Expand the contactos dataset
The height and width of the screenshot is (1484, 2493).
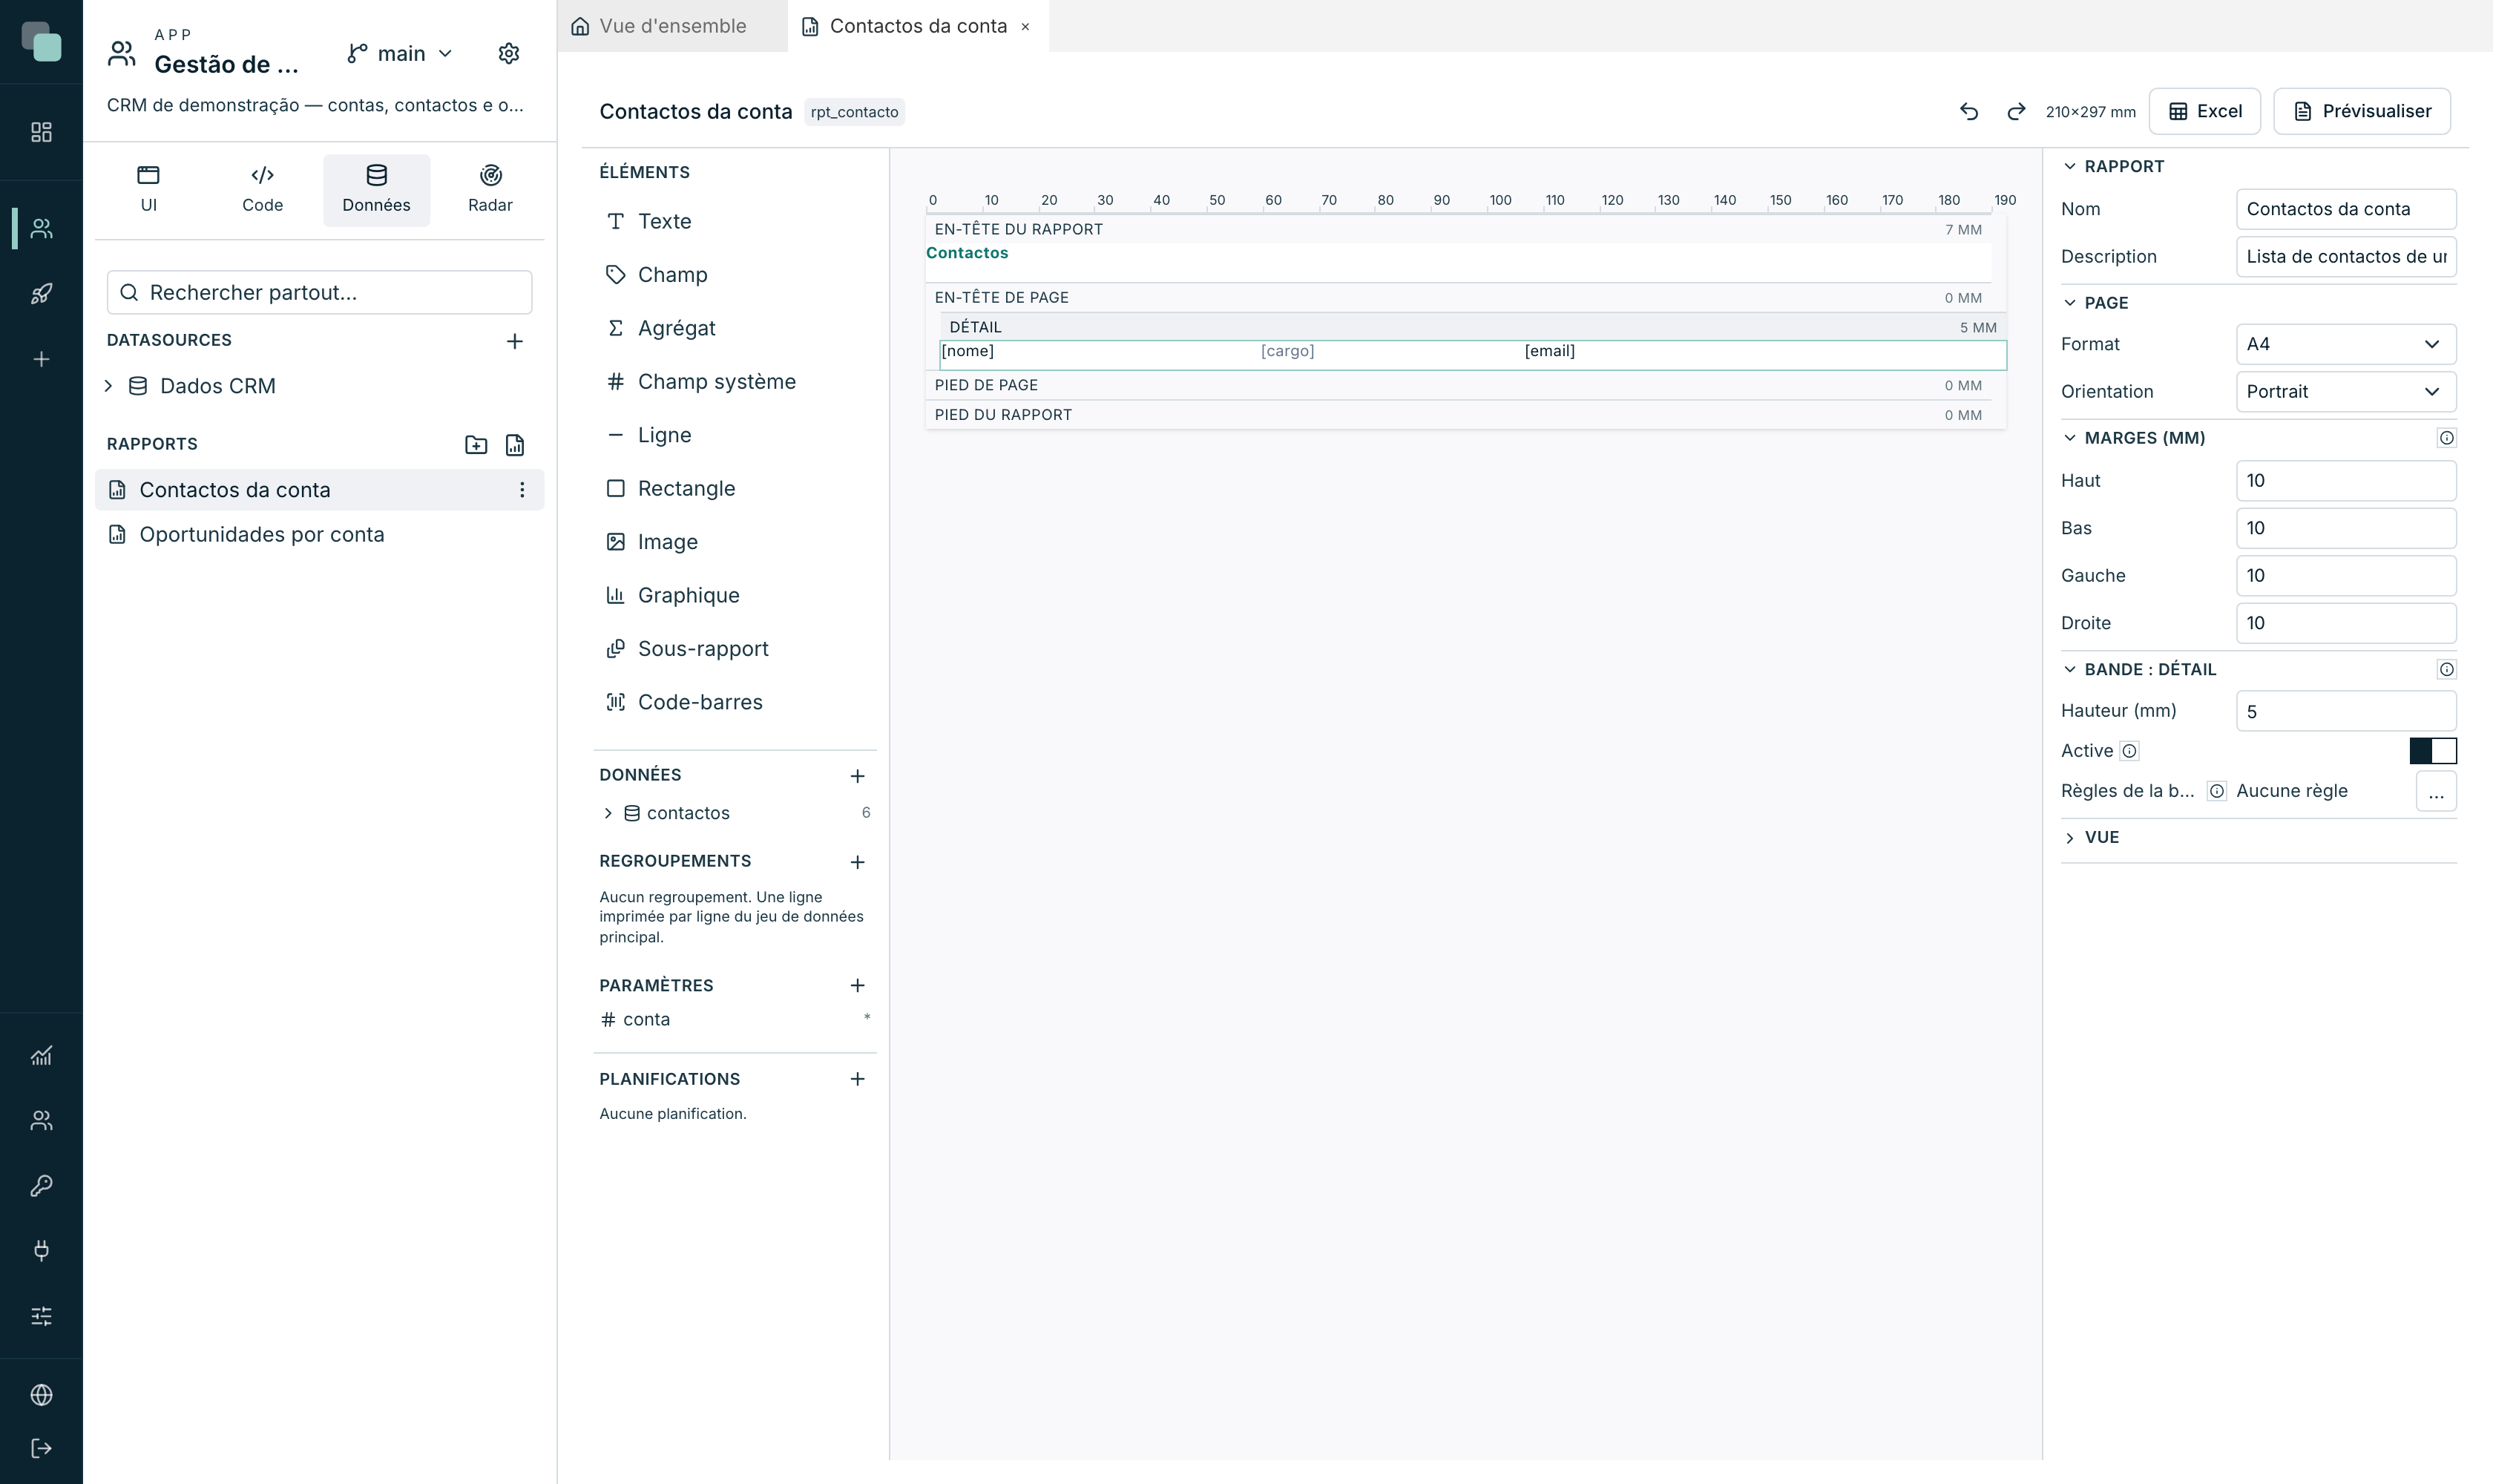(x=608, y=813)
